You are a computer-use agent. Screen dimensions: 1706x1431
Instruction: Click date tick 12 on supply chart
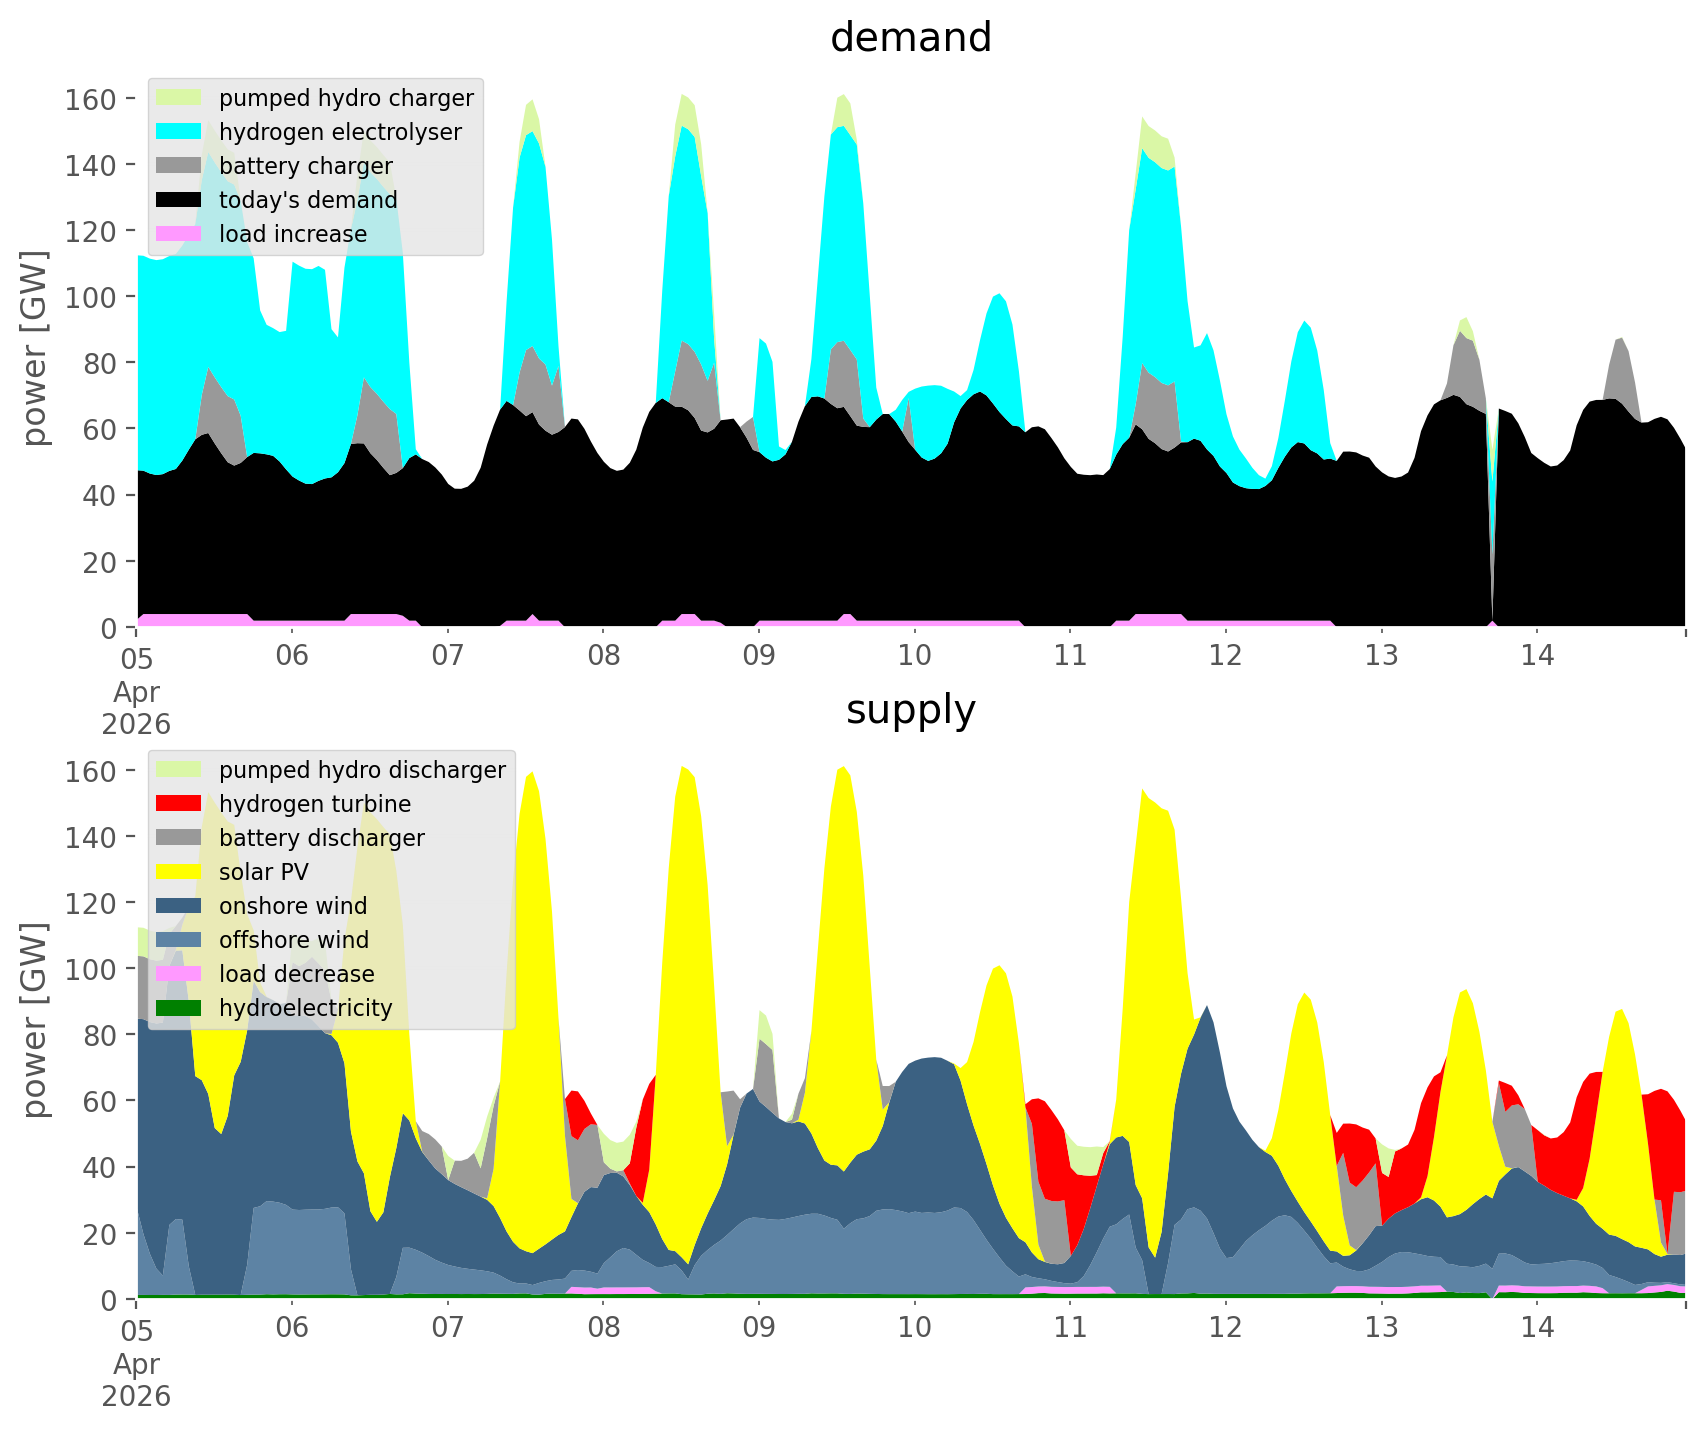pos(1225,1329)
